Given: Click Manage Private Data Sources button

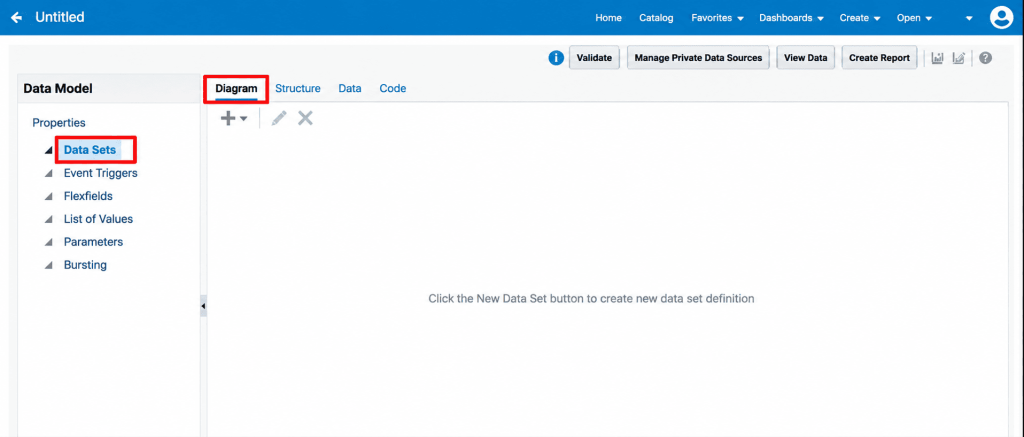Looking at the screenshot, I should tap(698, 57).
